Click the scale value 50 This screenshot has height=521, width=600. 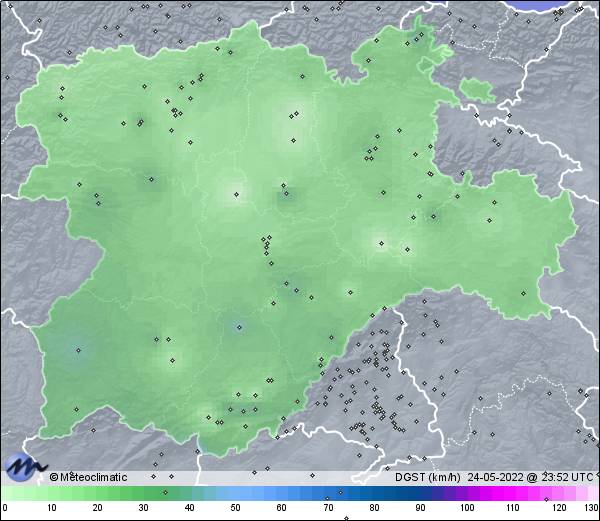pyautogui.click(x=235, y=508)
